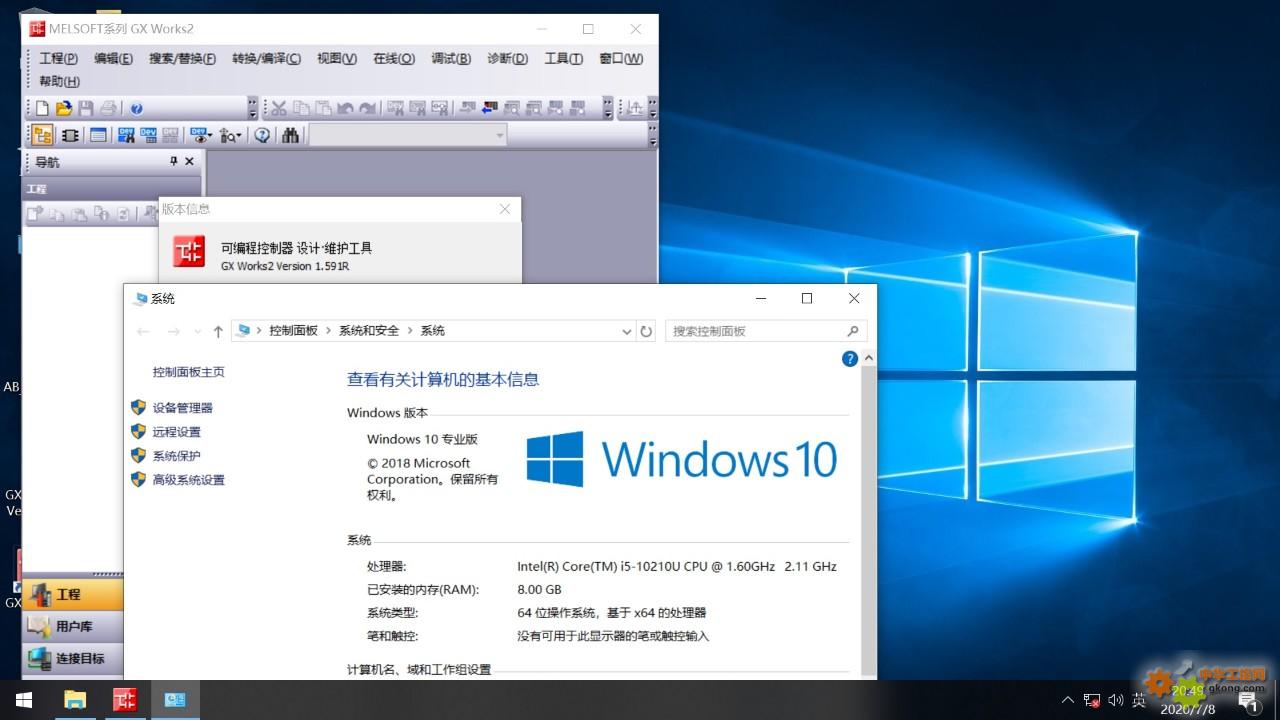Expand the second-row toolbar overflow chevron
The width and height of the screenshot is (1280, 720).
point(653,135)
